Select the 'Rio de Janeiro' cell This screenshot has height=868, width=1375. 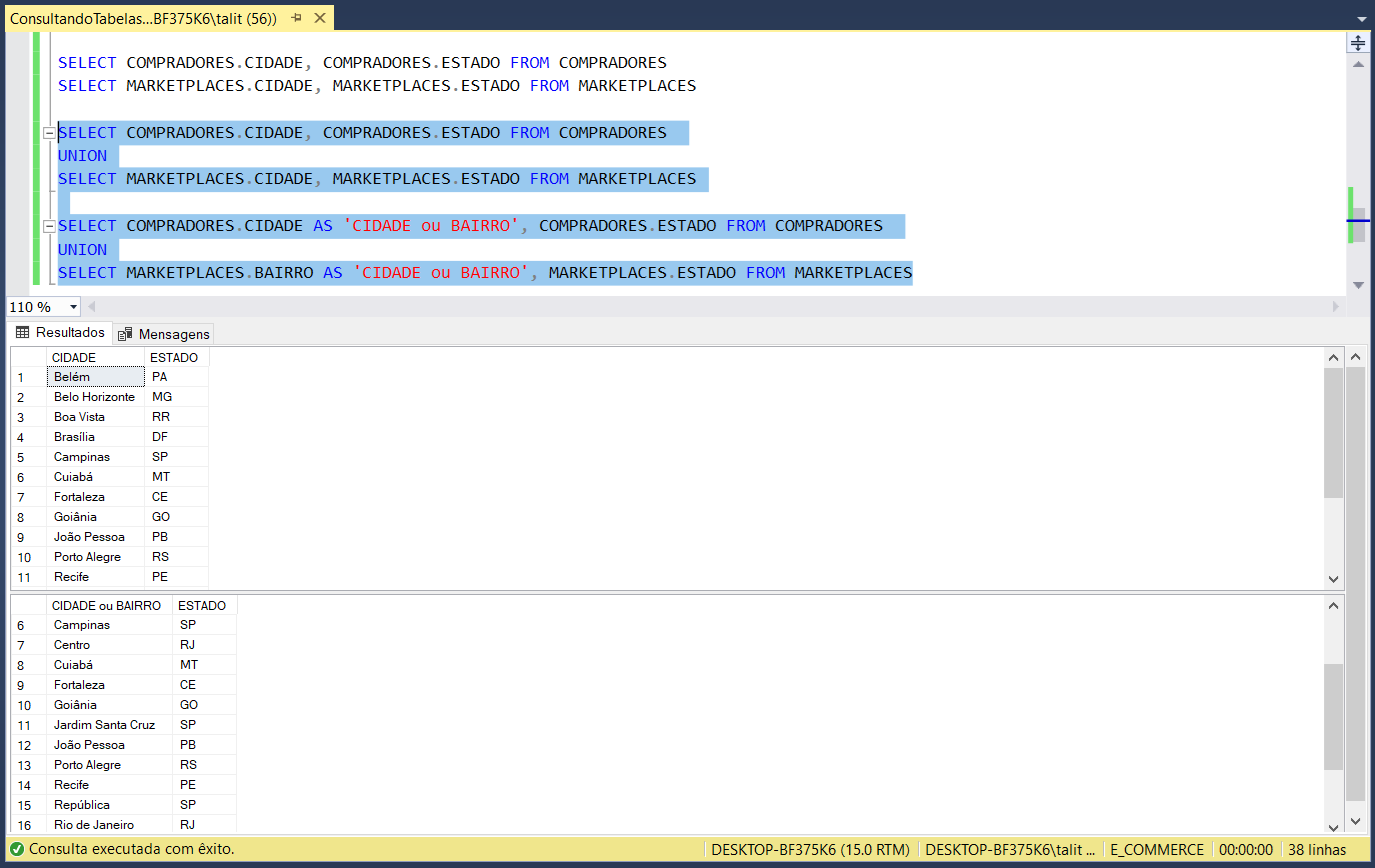point(109,825)
